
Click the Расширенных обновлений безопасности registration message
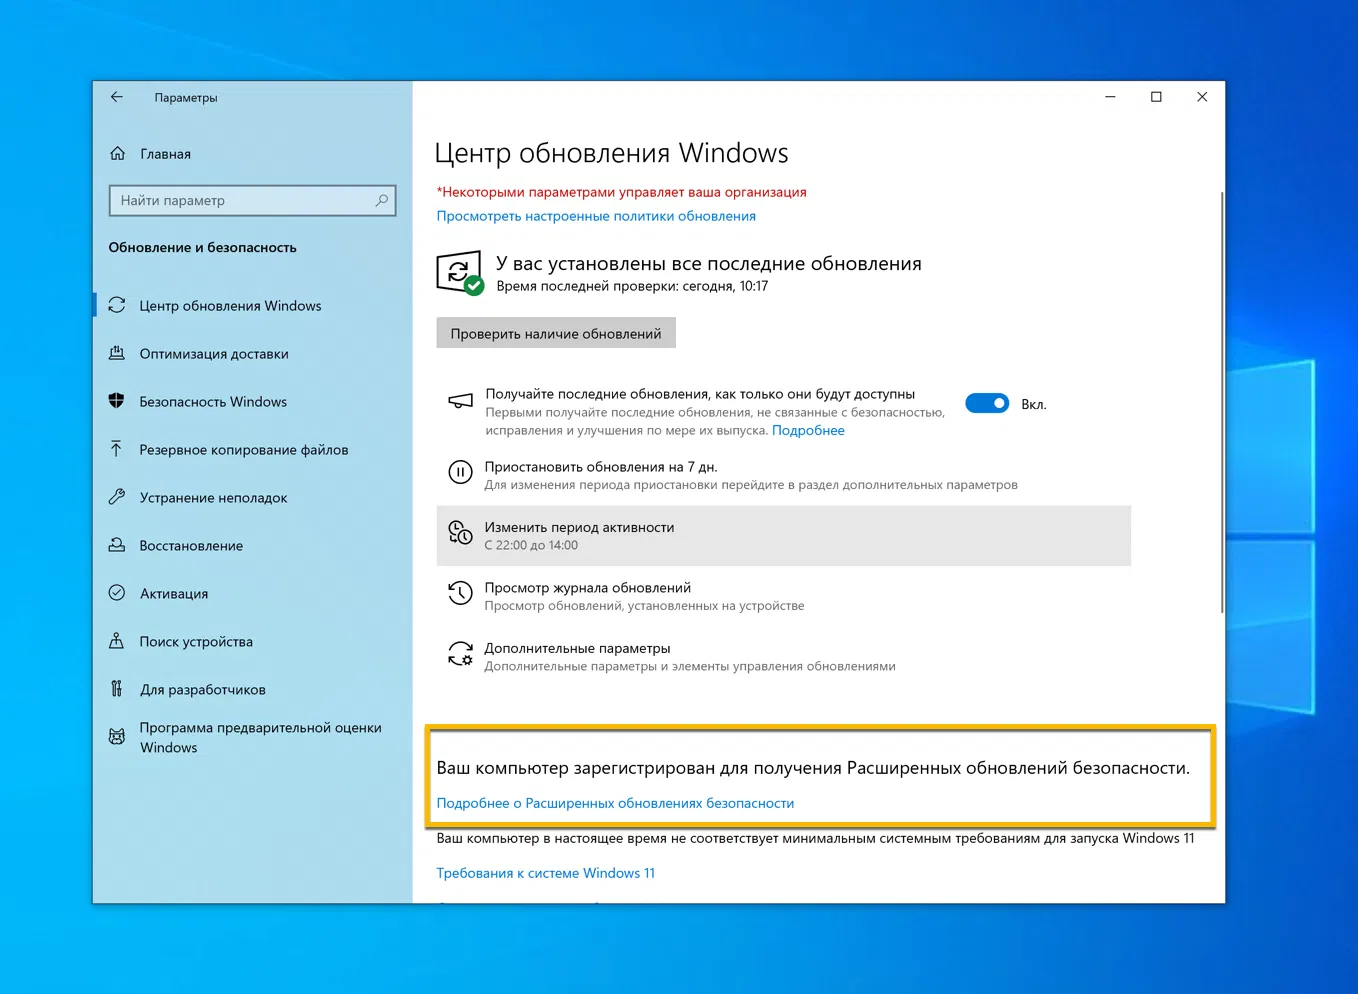click(x=813, y=768)
